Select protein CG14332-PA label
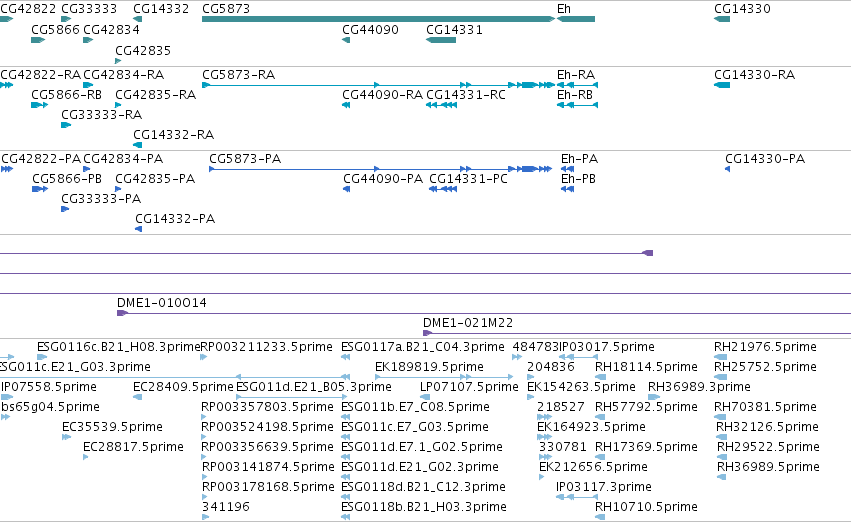This screenshot has height=522, width=851. point(175,219)
